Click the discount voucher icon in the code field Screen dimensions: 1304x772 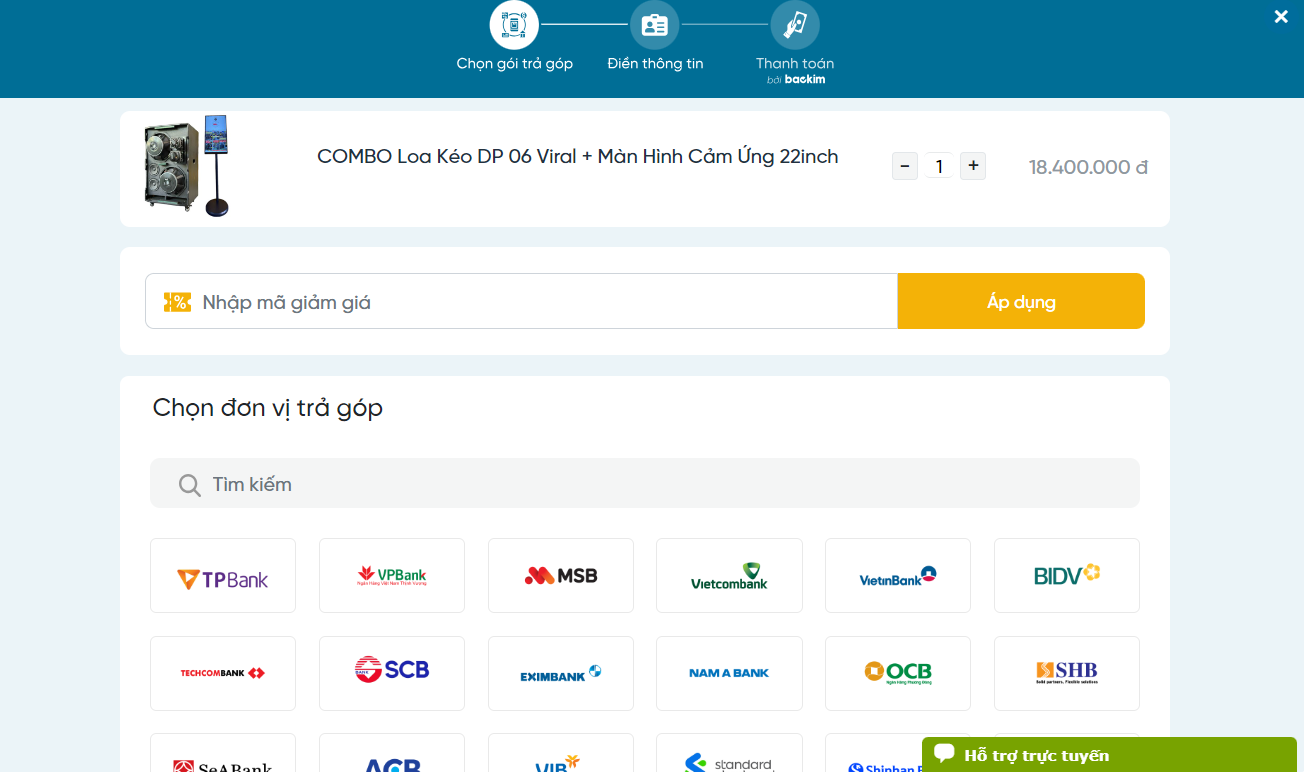point(177,301)
